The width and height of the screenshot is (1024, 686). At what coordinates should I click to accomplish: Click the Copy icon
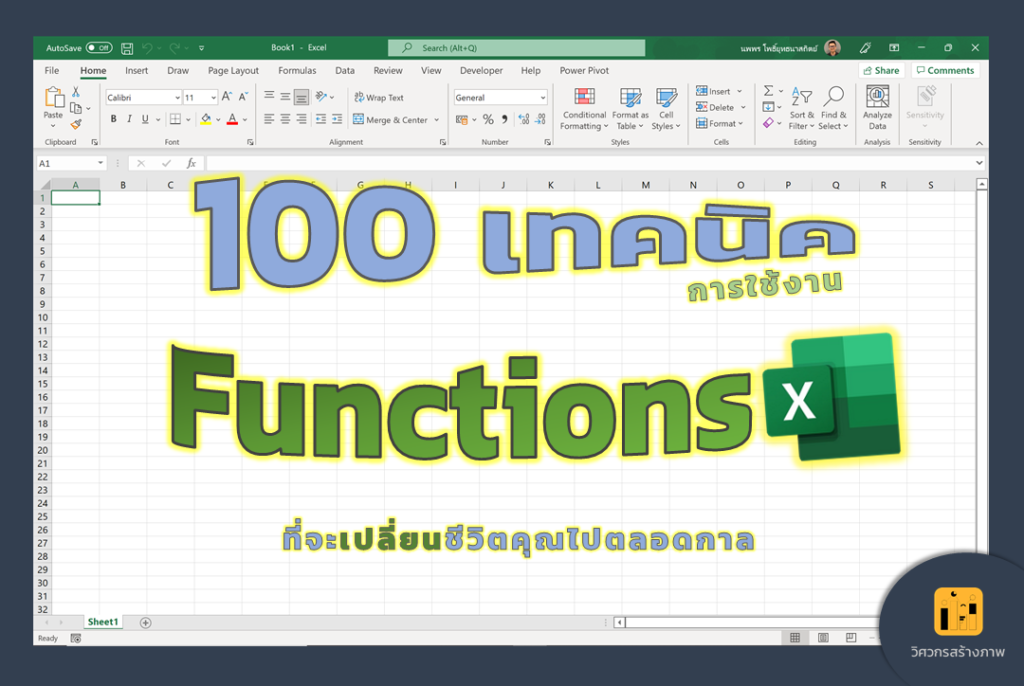[76, 108]
